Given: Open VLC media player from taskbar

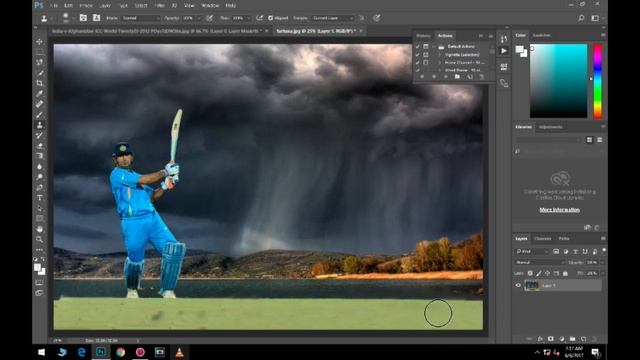Looking at the screenshot, I should pos(180,352).
